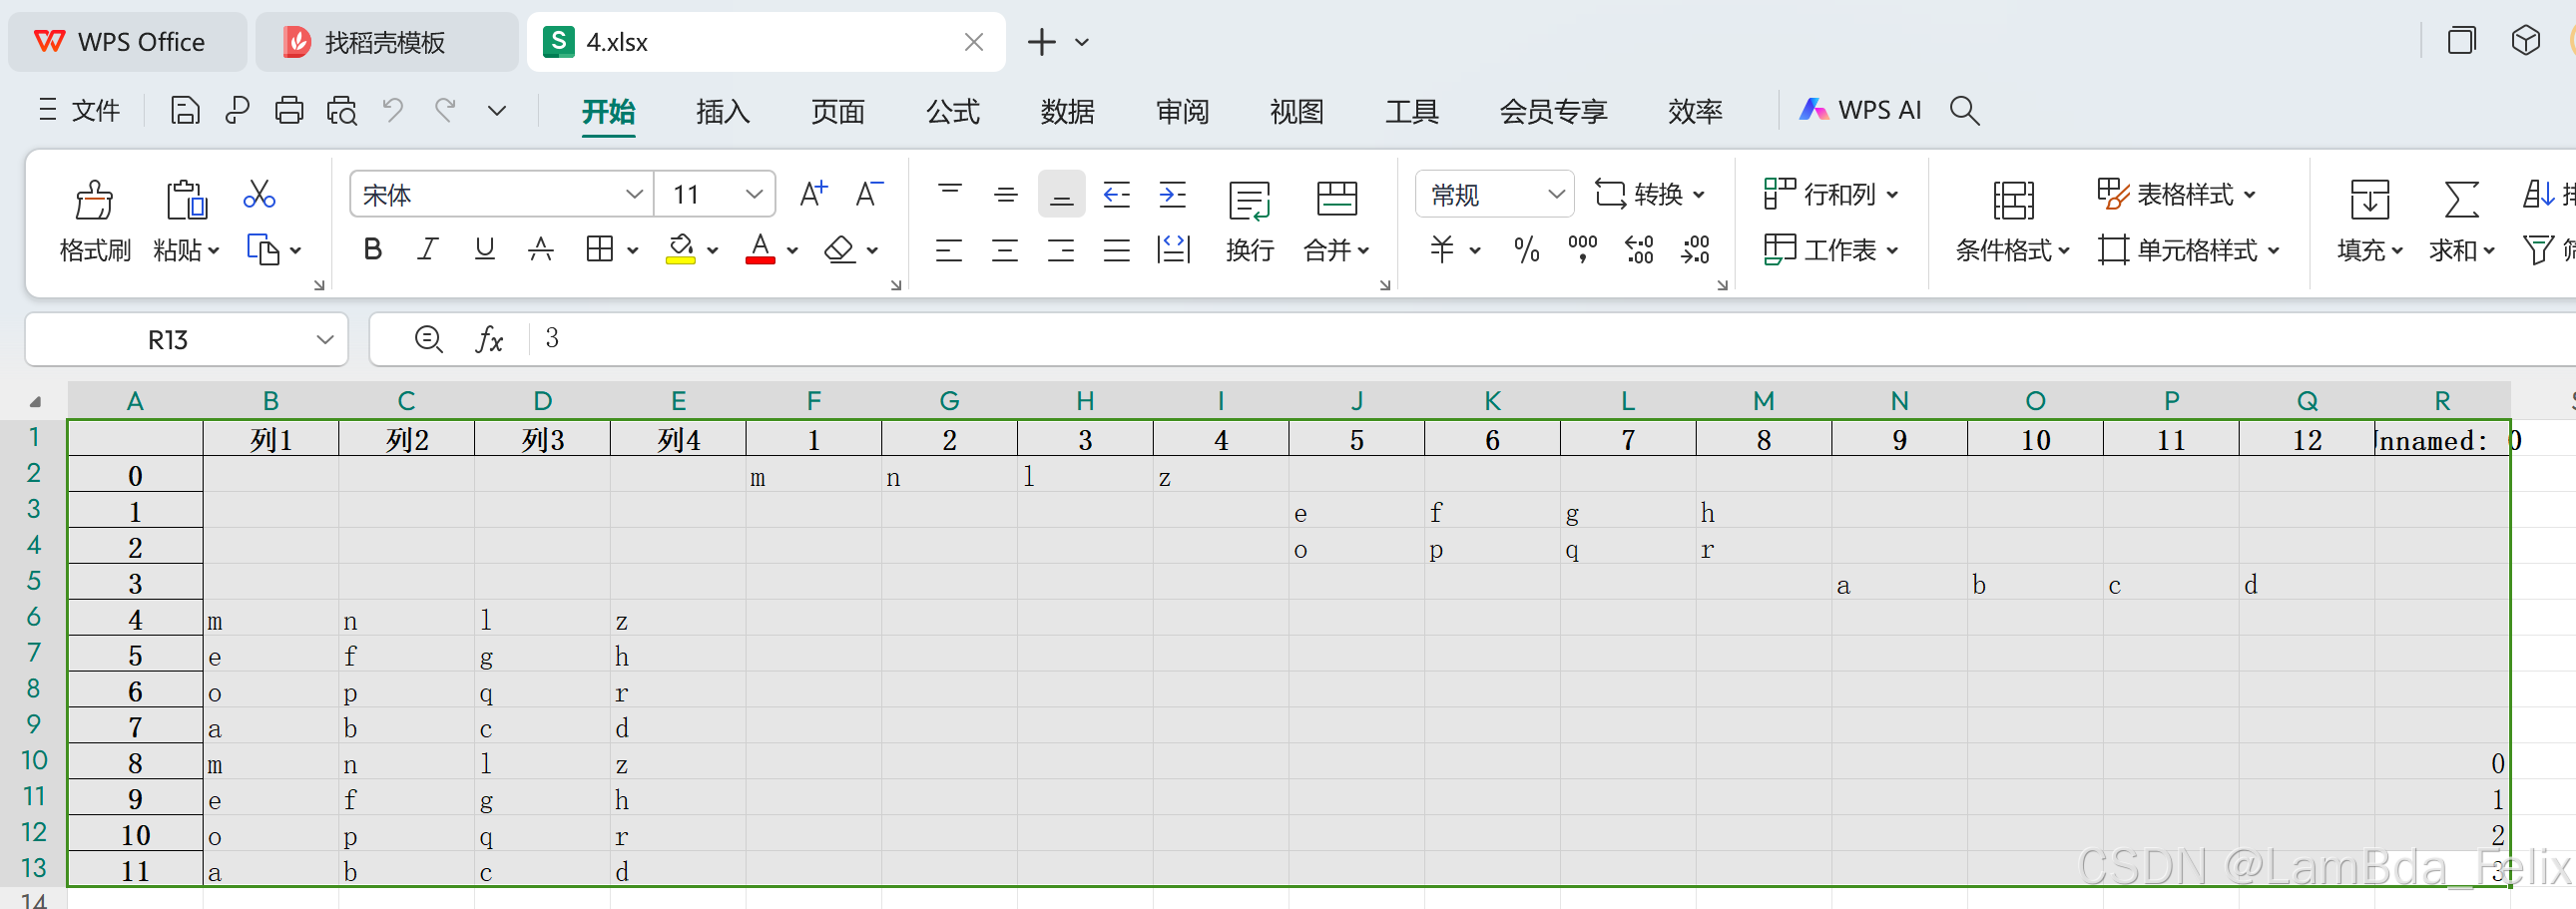The image size is (2576, 909).
Task: Open a new tab with plus button
Action: [1041, 42]
